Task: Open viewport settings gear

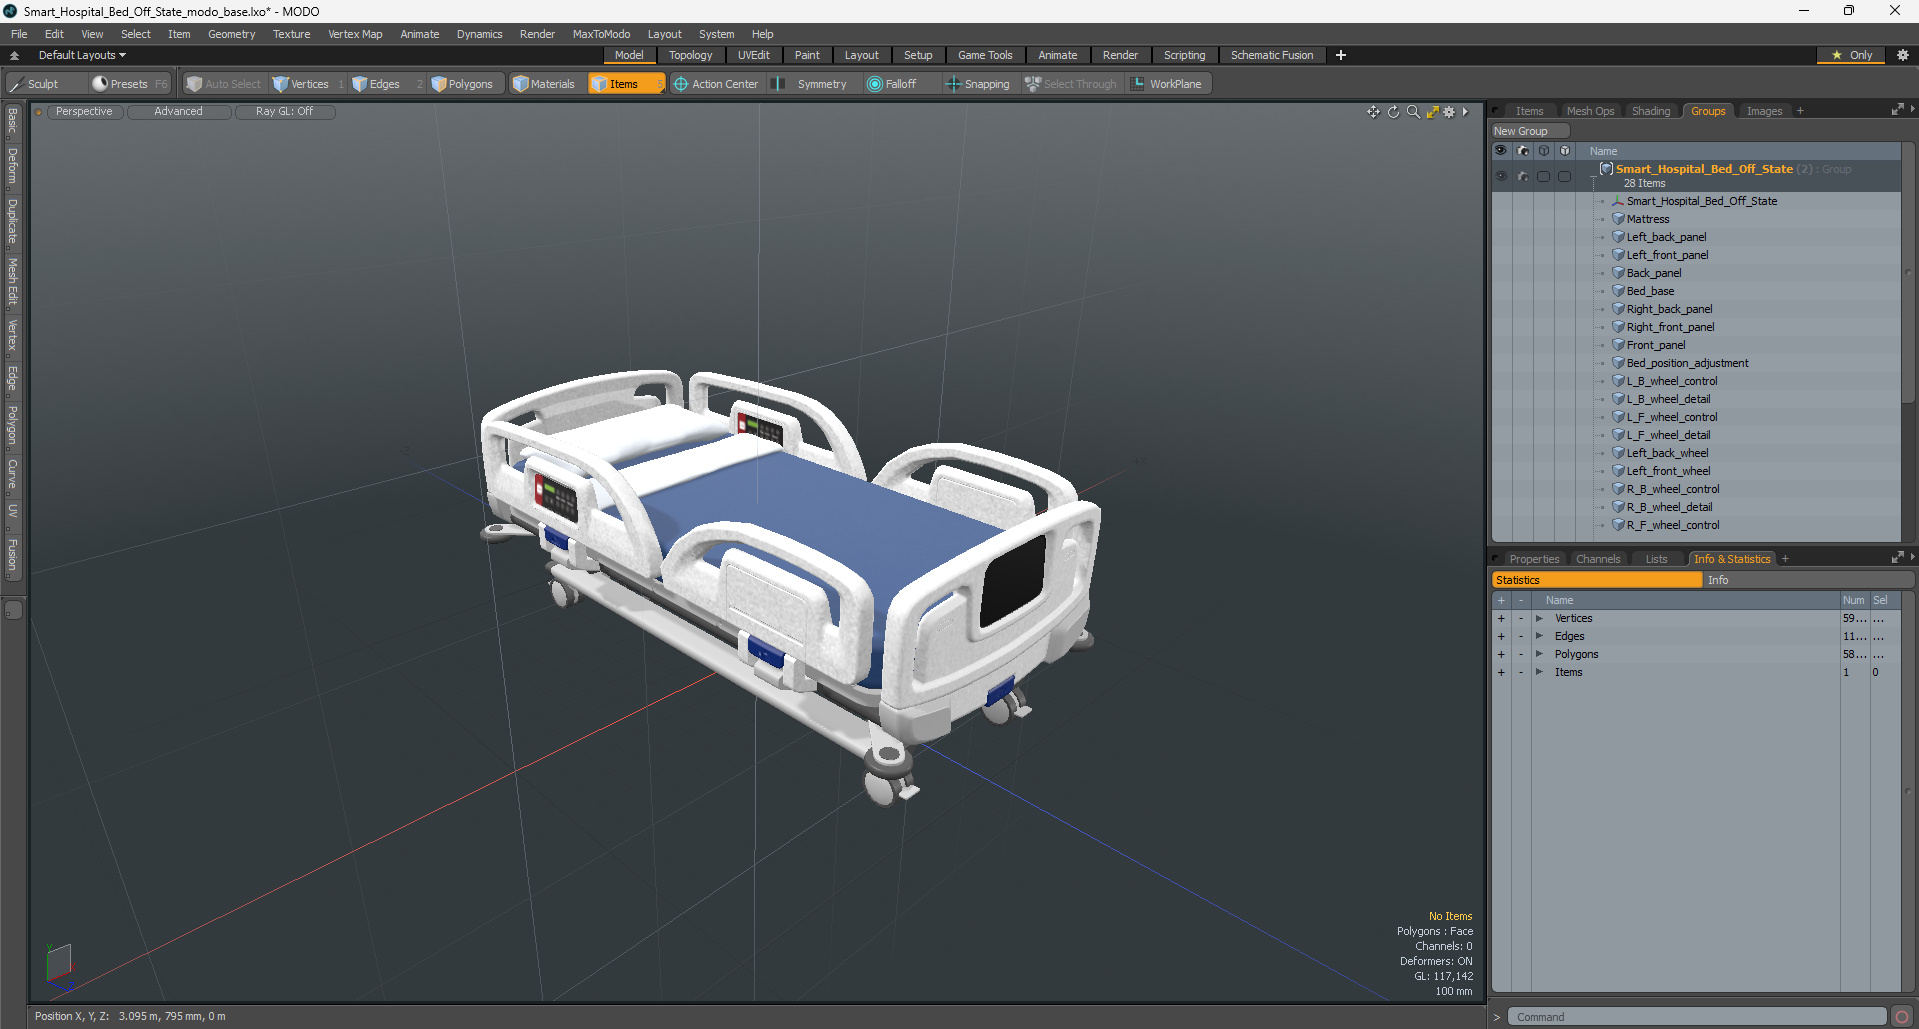Action: pyautogui.click(x=1449, y=112)
